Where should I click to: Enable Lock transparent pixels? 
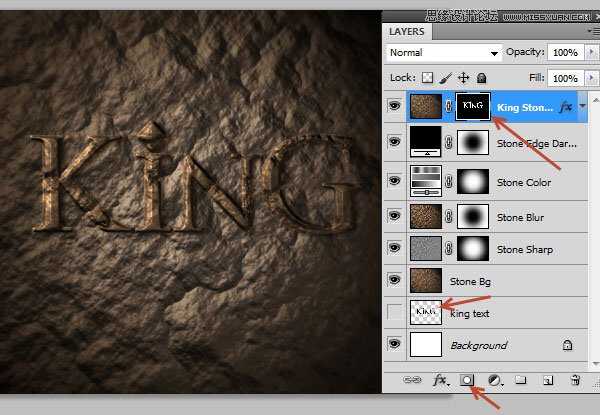click(x=427, y=78)
